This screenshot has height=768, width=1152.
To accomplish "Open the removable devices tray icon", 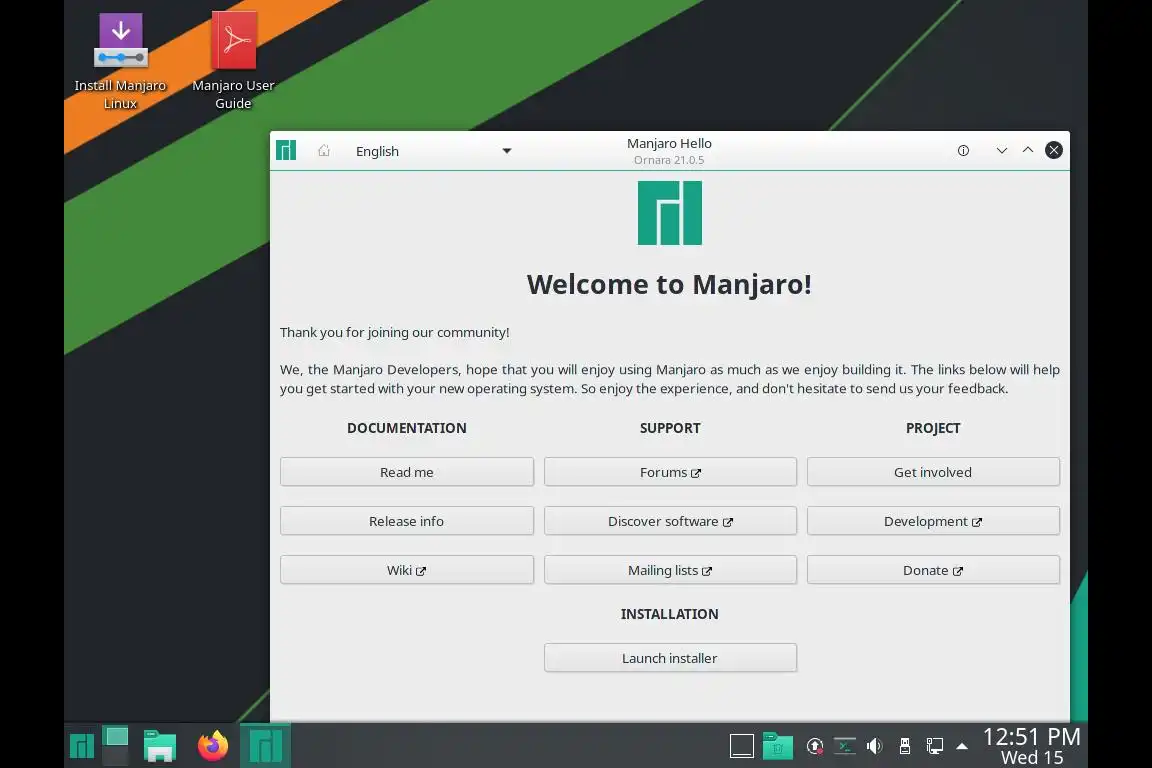I will pos(905,747).
